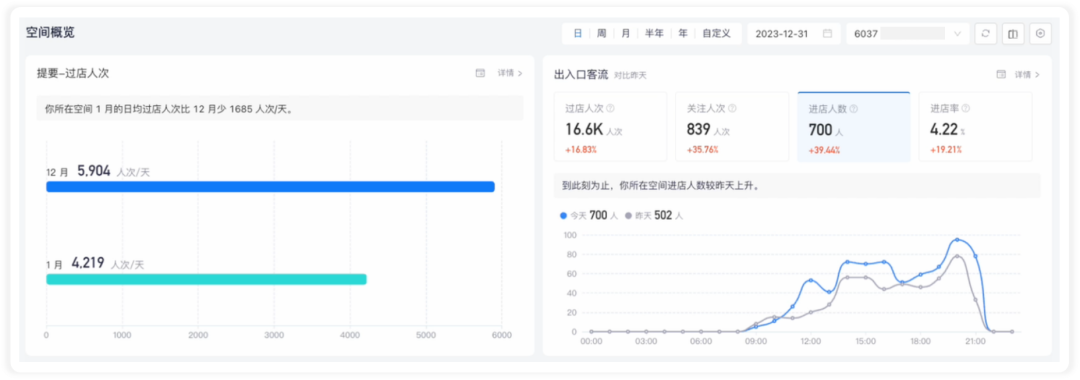Screen dimensions: 1080x380
Task: Click the blue 12 月 bar
Action: coord(270,187)
